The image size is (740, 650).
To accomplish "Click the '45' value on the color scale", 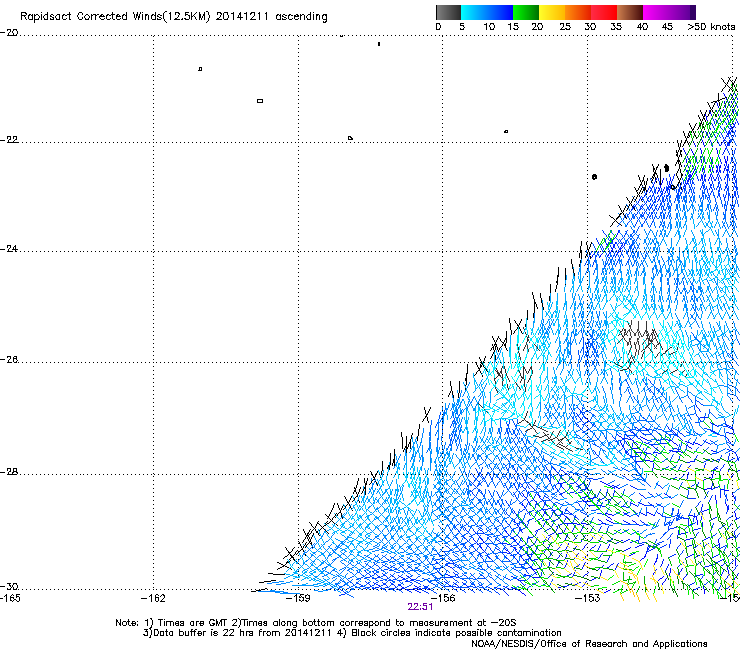I will pyautogui.click(x=667, y=26).
